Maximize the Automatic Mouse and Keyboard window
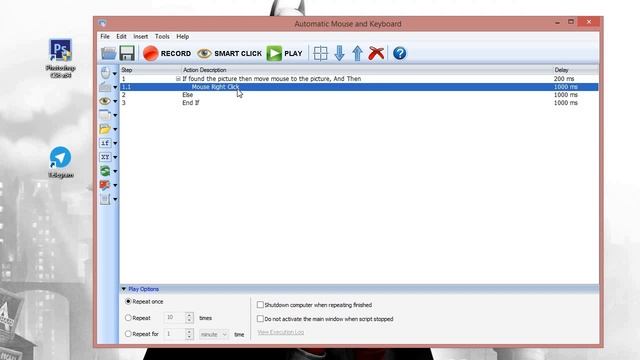Screen dimensions: 640x360 coord(571,22)
